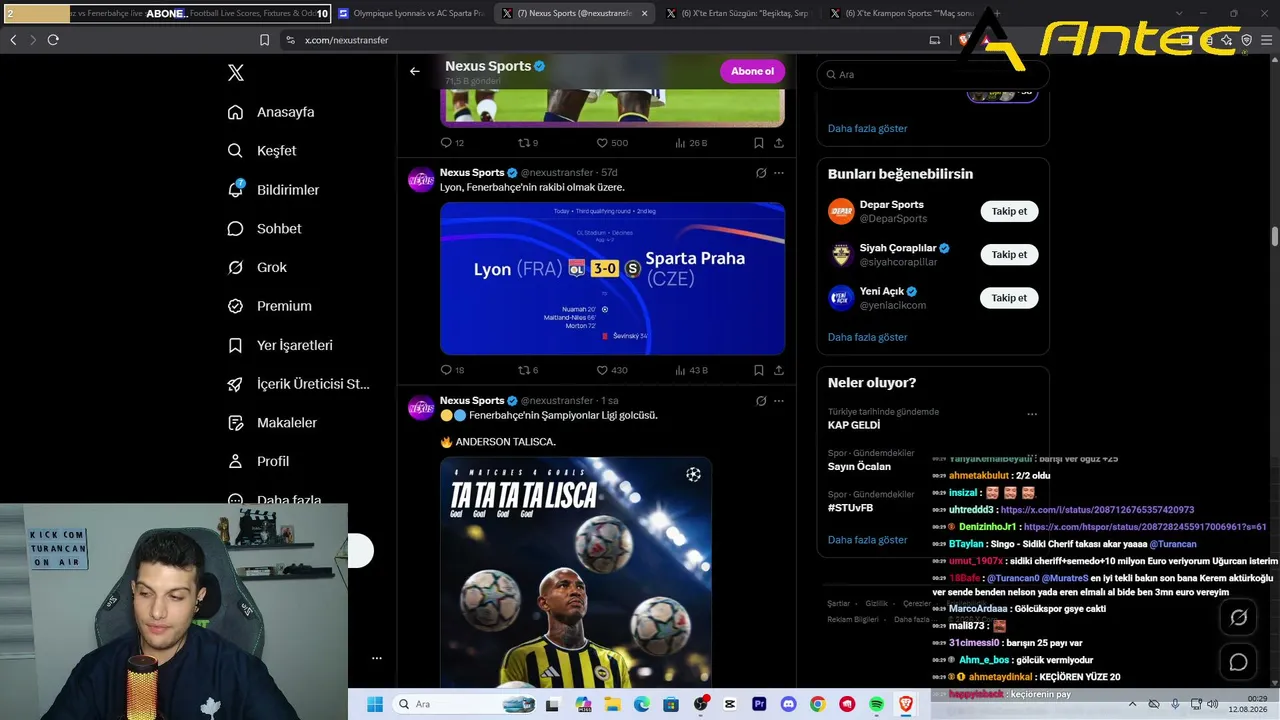Open Sohbet messages

pyautogui.click(x=264, y=229)
